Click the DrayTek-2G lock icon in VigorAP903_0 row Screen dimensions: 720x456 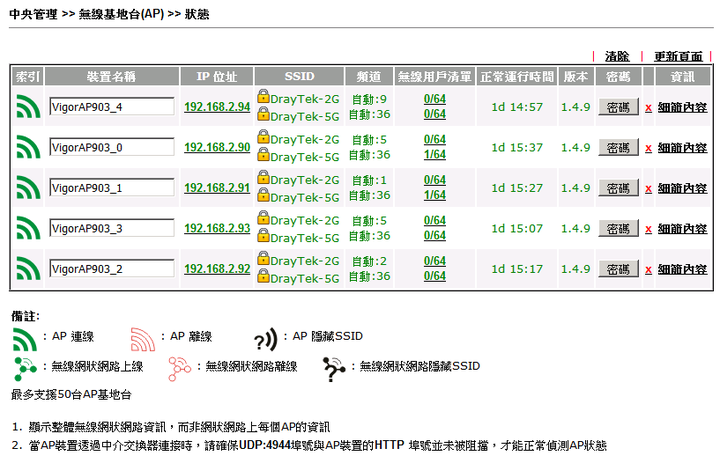coord(263,137)
